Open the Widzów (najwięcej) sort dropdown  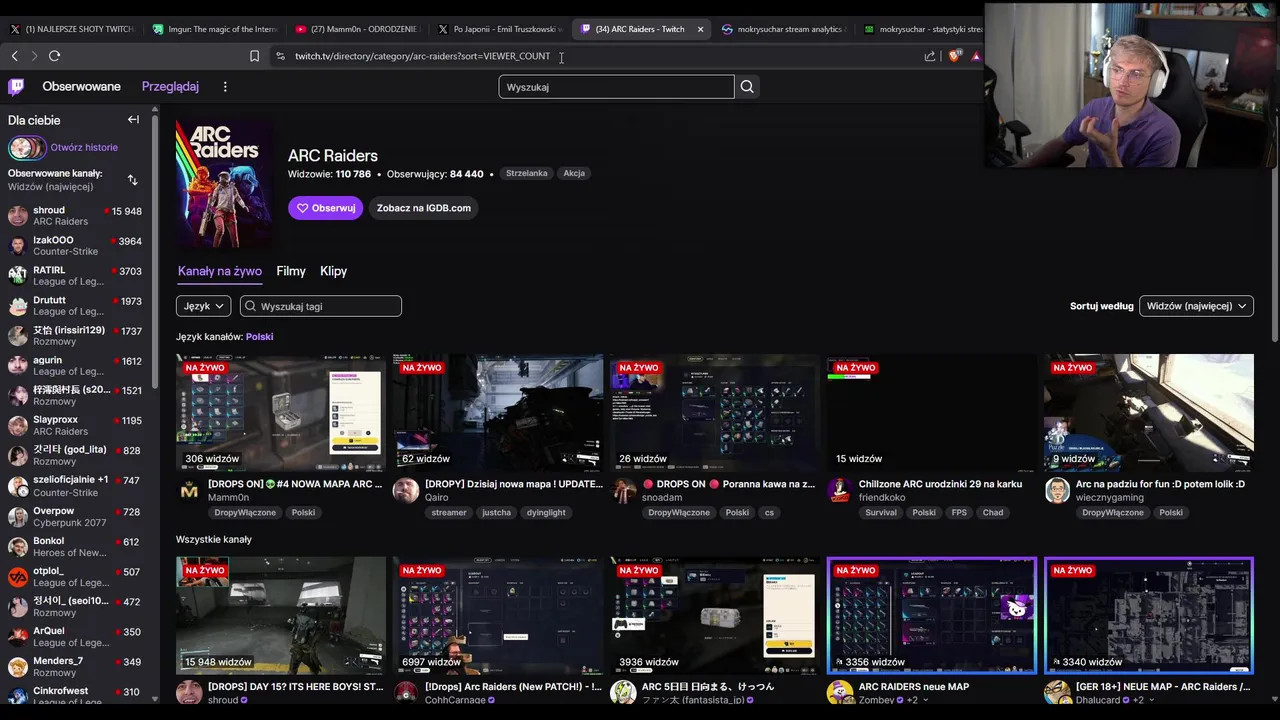(x=1196, y=306)
